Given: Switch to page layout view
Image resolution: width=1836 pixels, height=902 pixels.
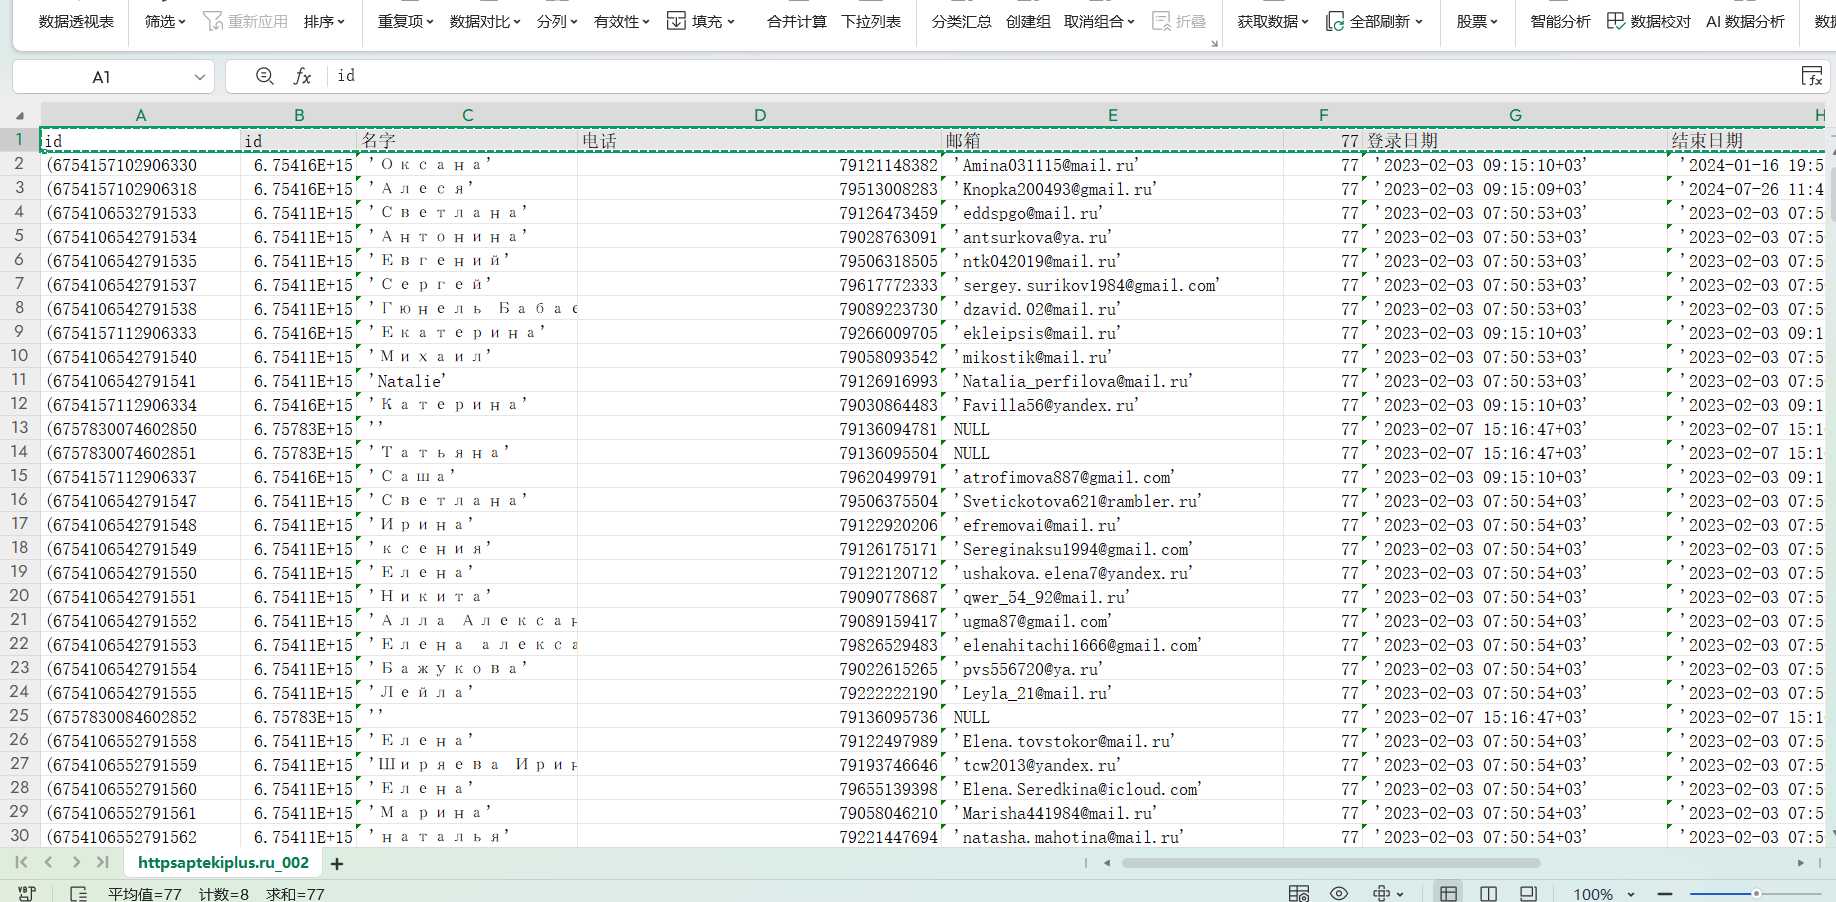Looking at the screenshot, I should pos(1528,893).
